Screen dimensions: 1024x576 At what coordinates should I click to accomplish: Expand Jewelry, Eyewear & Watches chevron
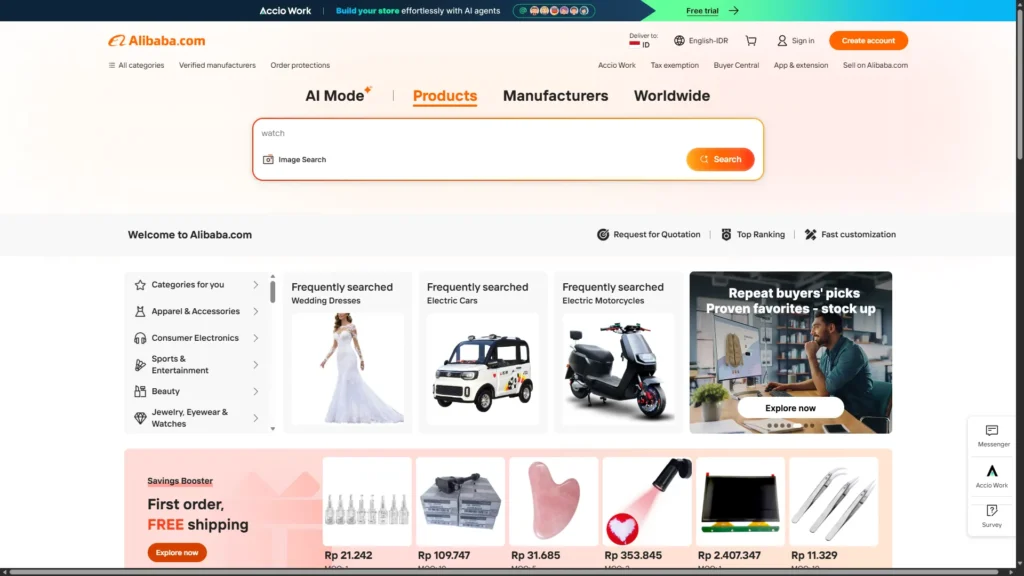(256, 418)
